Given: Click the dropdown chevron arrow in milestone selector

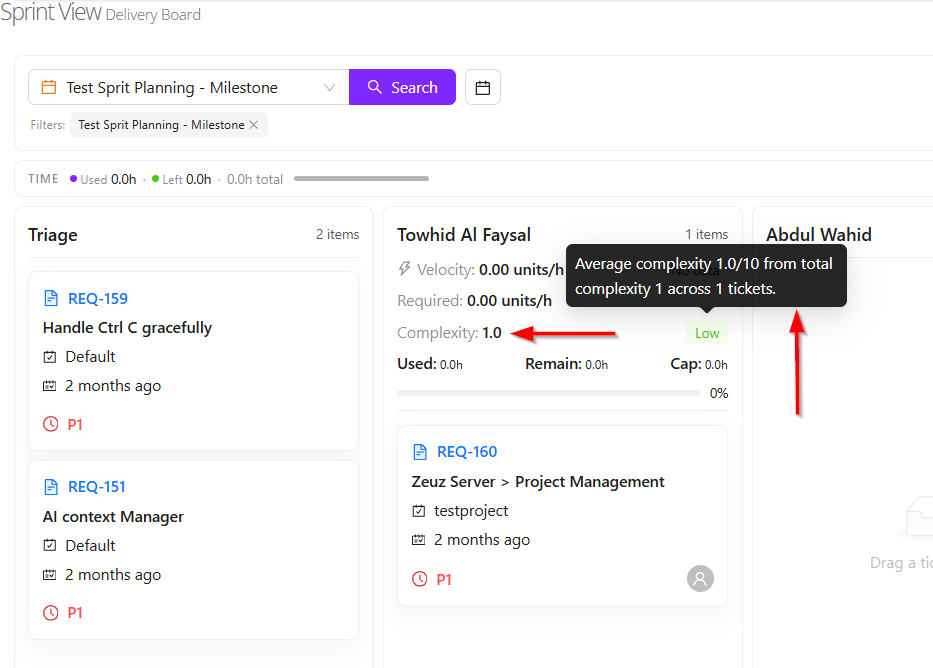Looking at the screenshot, I should (x=330, y=88).
